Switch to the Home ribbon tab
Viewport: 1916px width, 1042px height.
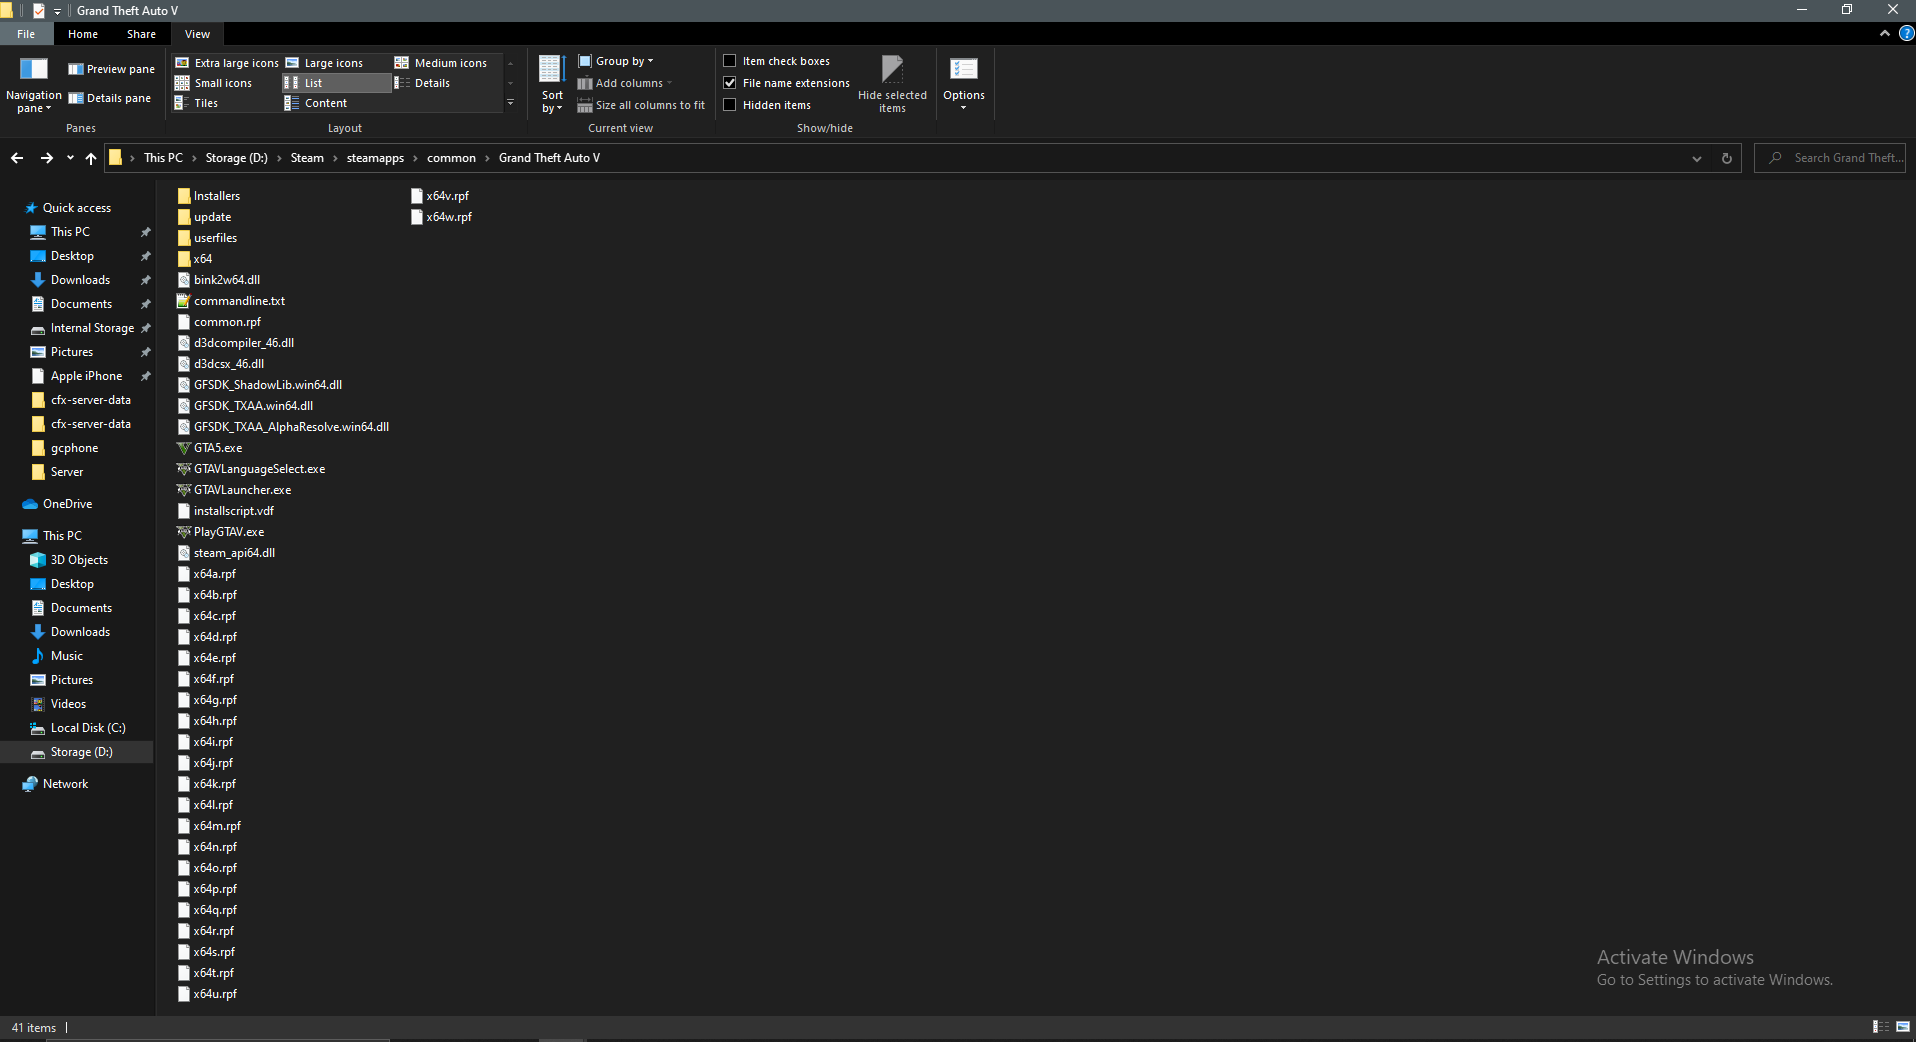82,33
